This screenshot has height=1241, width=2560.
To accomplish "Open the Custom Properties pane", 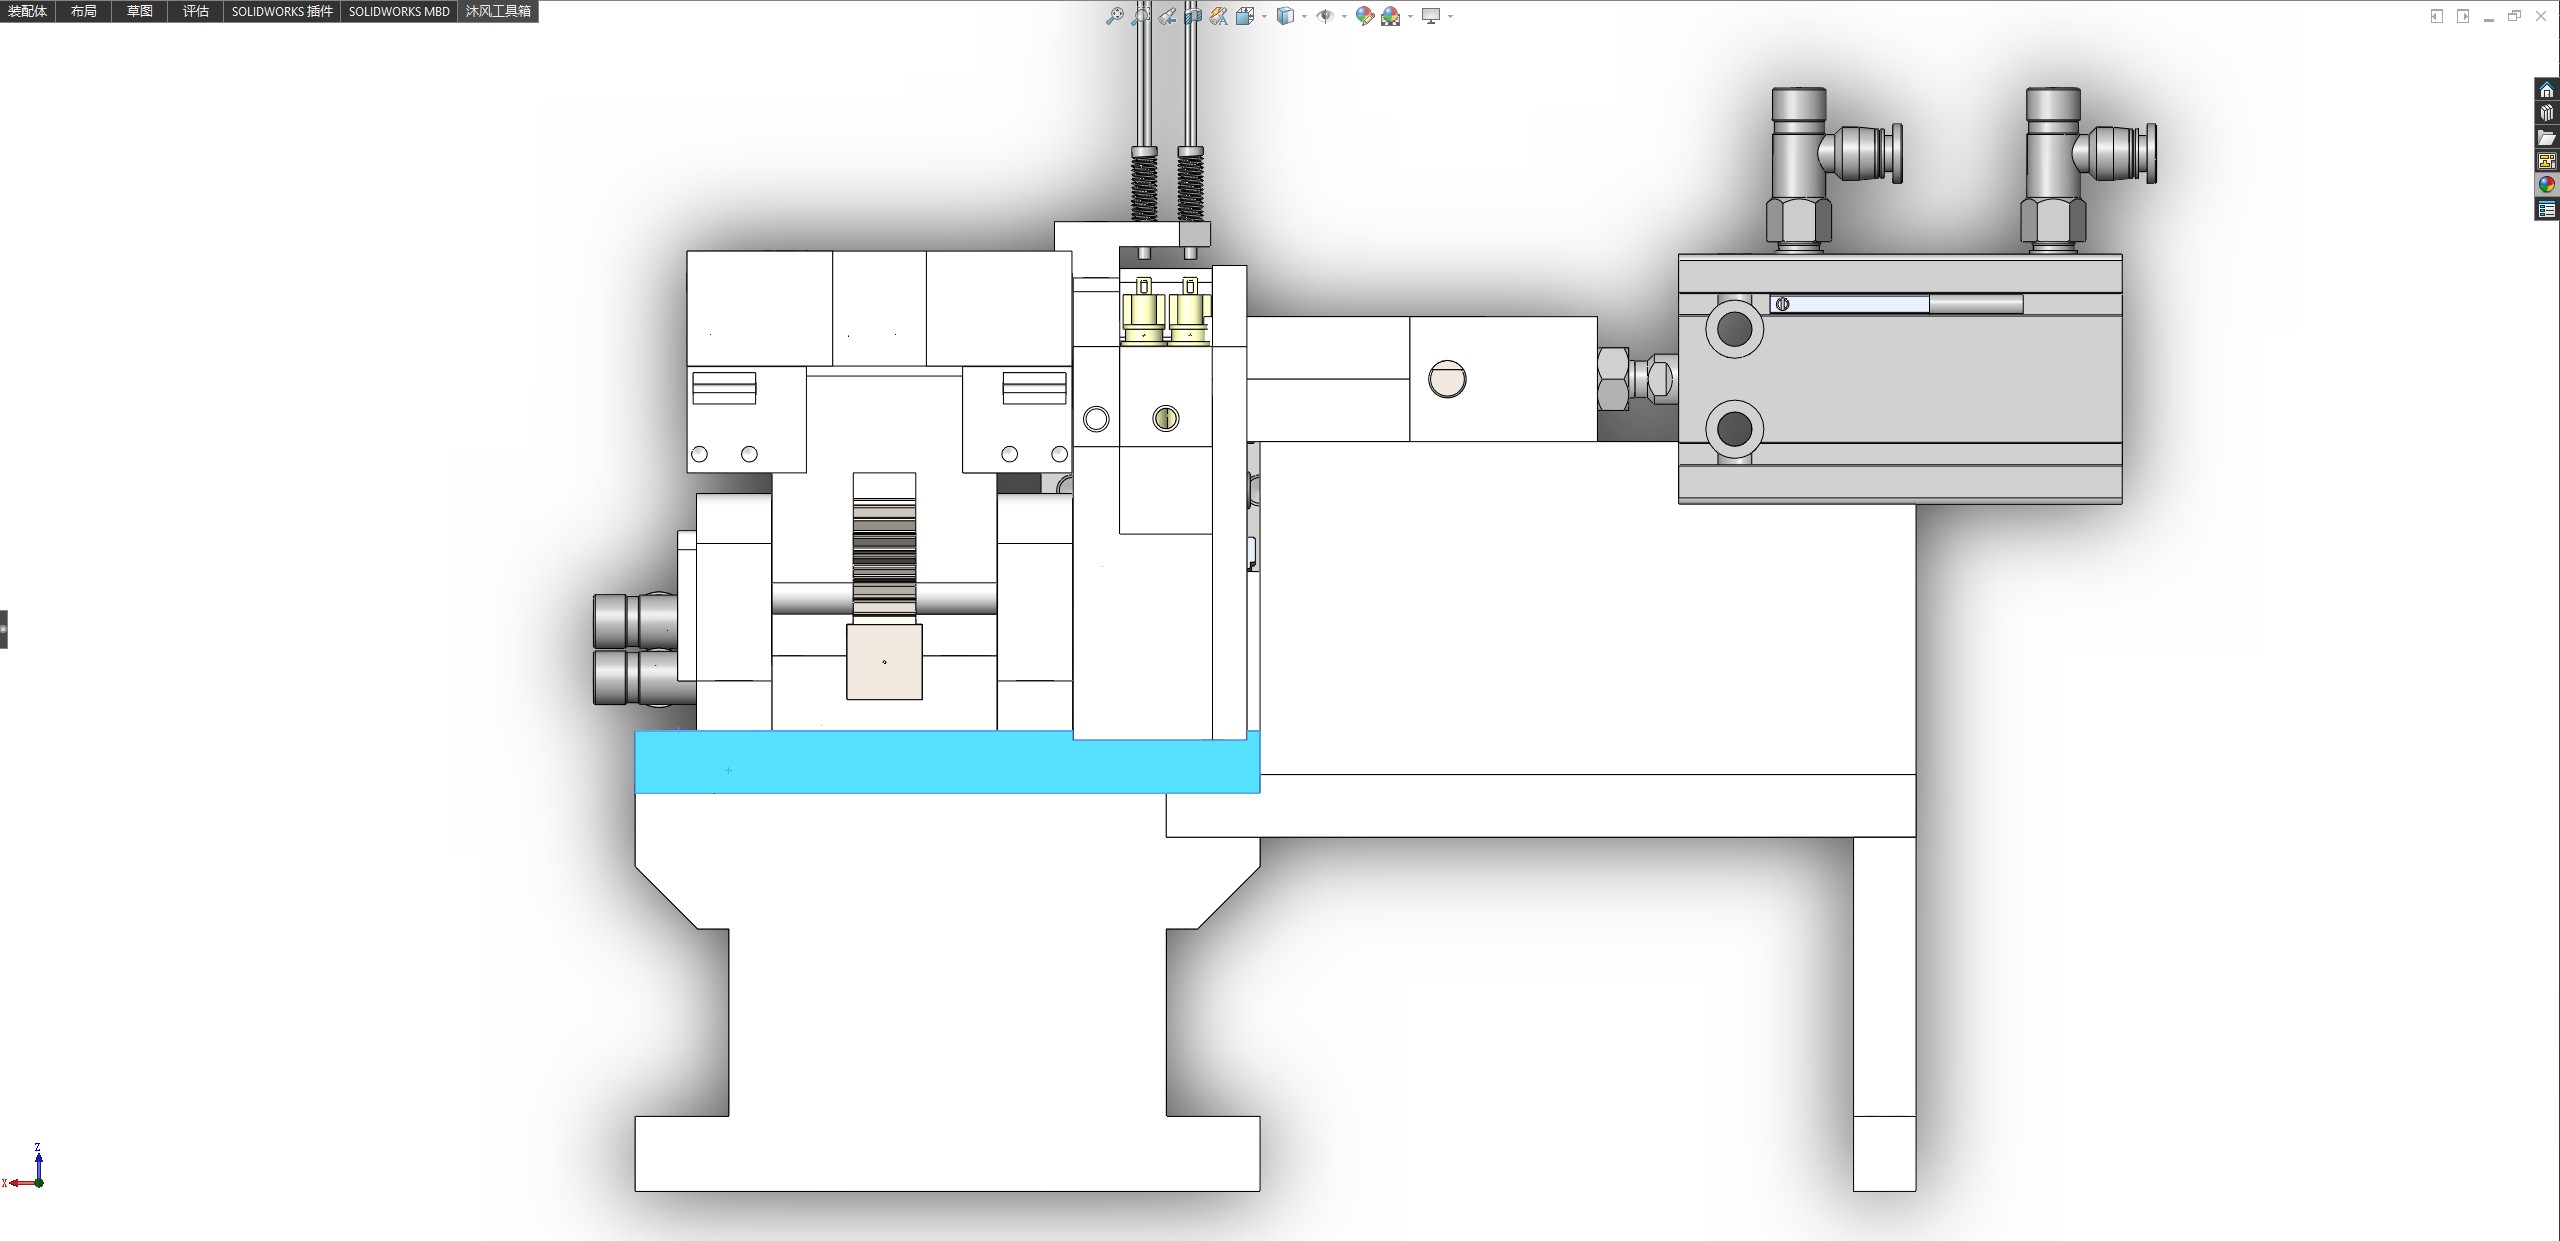I will coord(2547,209).
